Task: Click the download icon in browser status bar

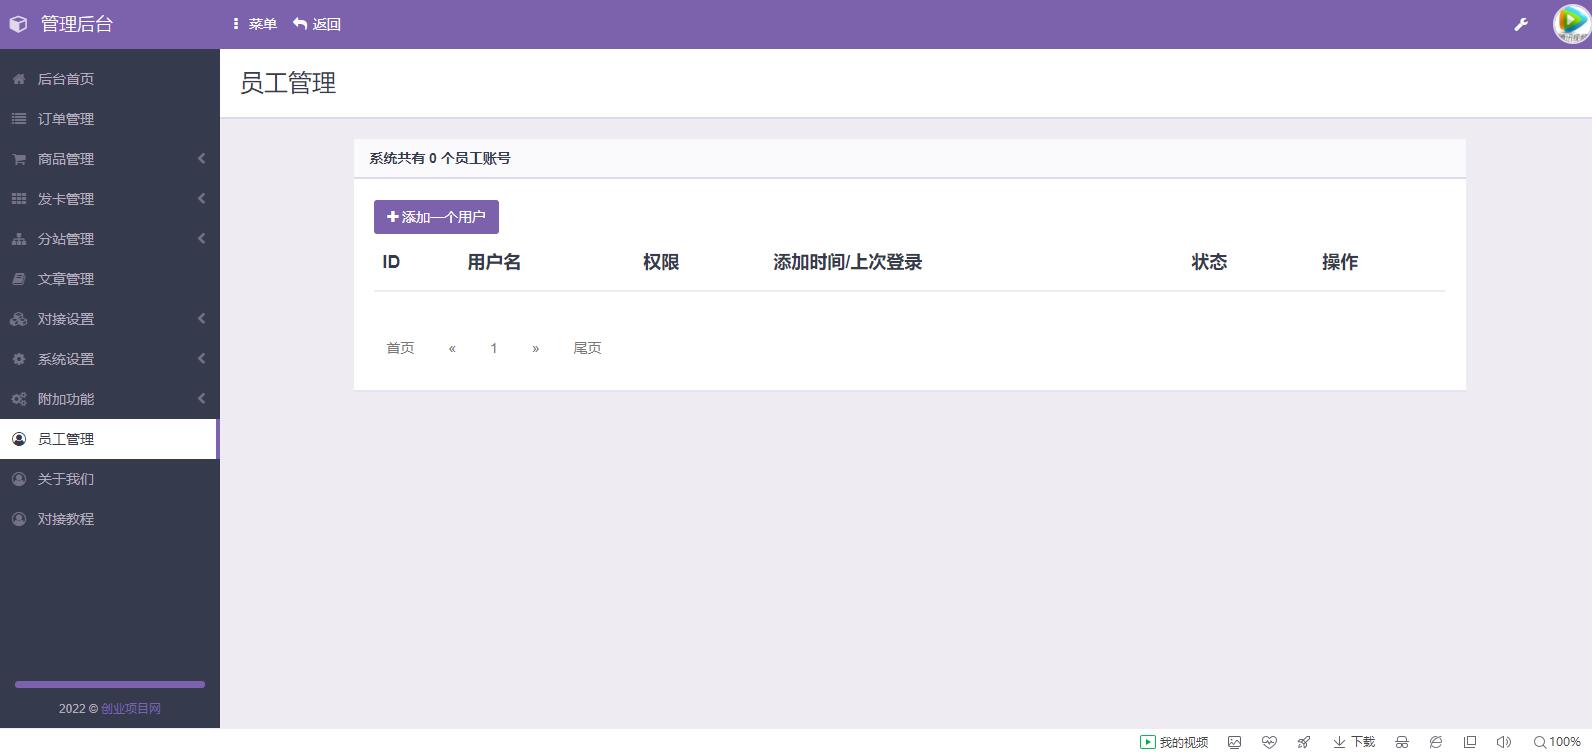Action: 1339,742
